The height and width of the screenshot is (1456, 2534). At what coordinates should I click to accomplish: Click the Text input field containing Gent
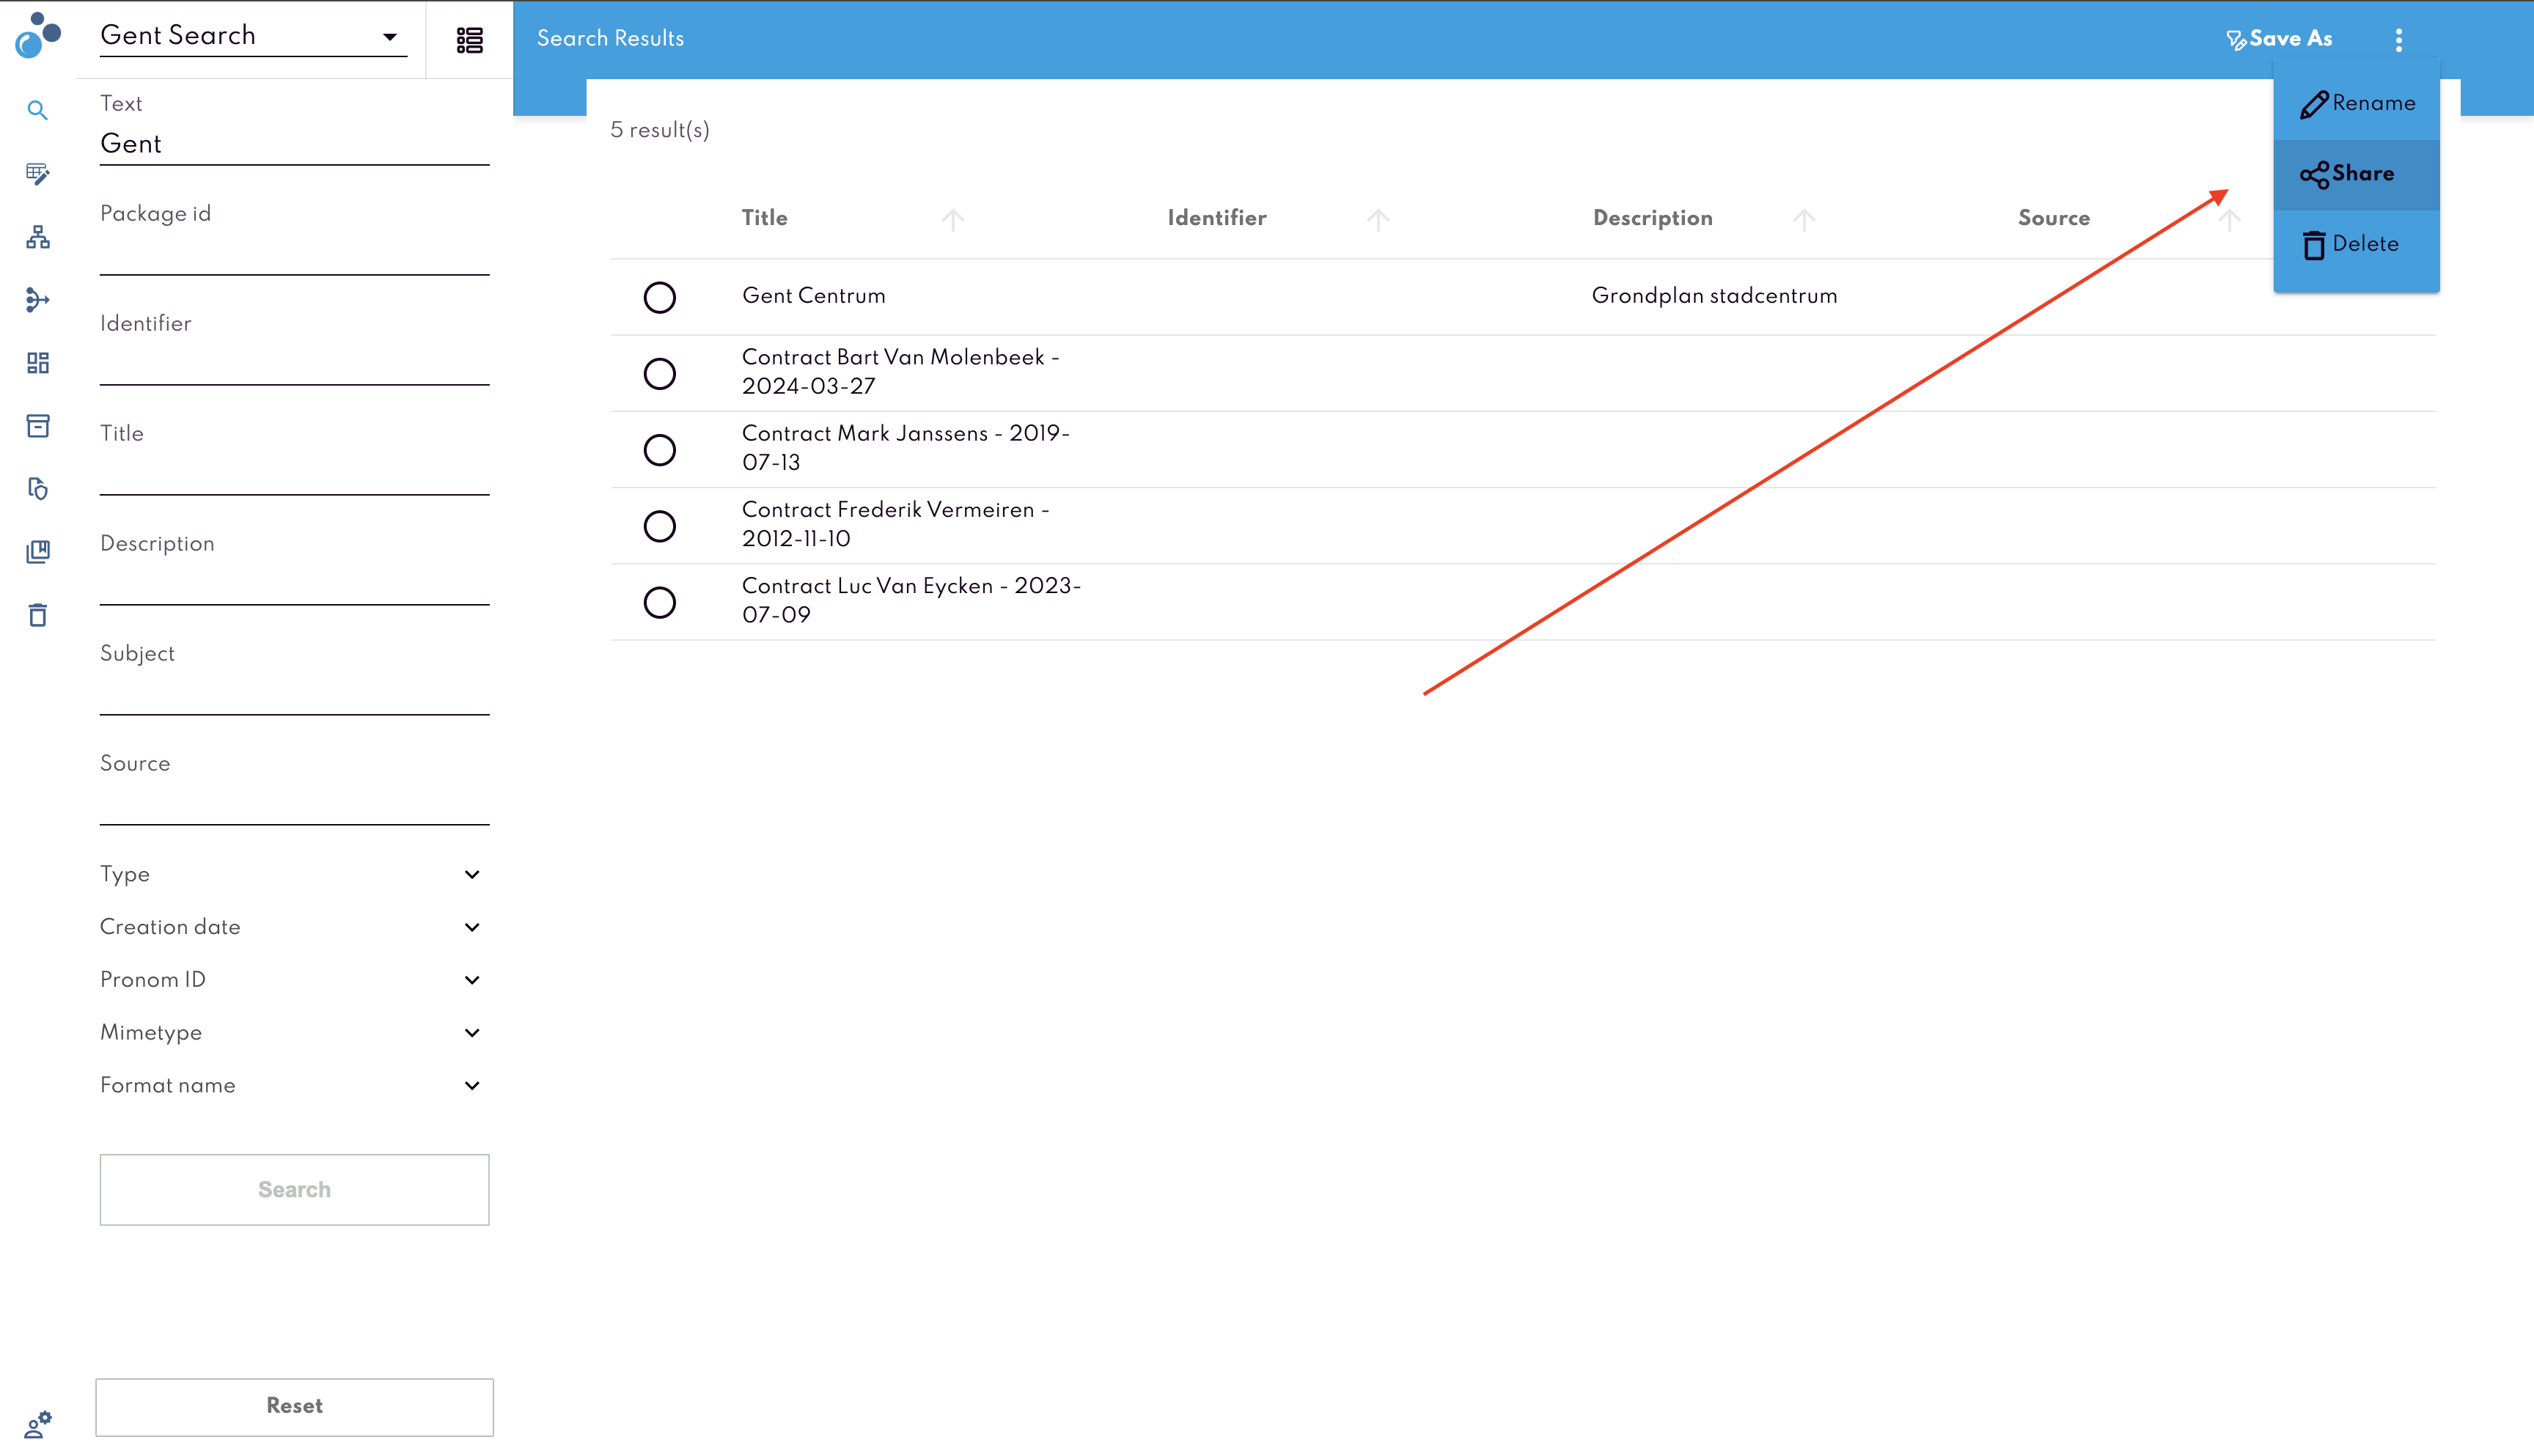coord(294,144)
